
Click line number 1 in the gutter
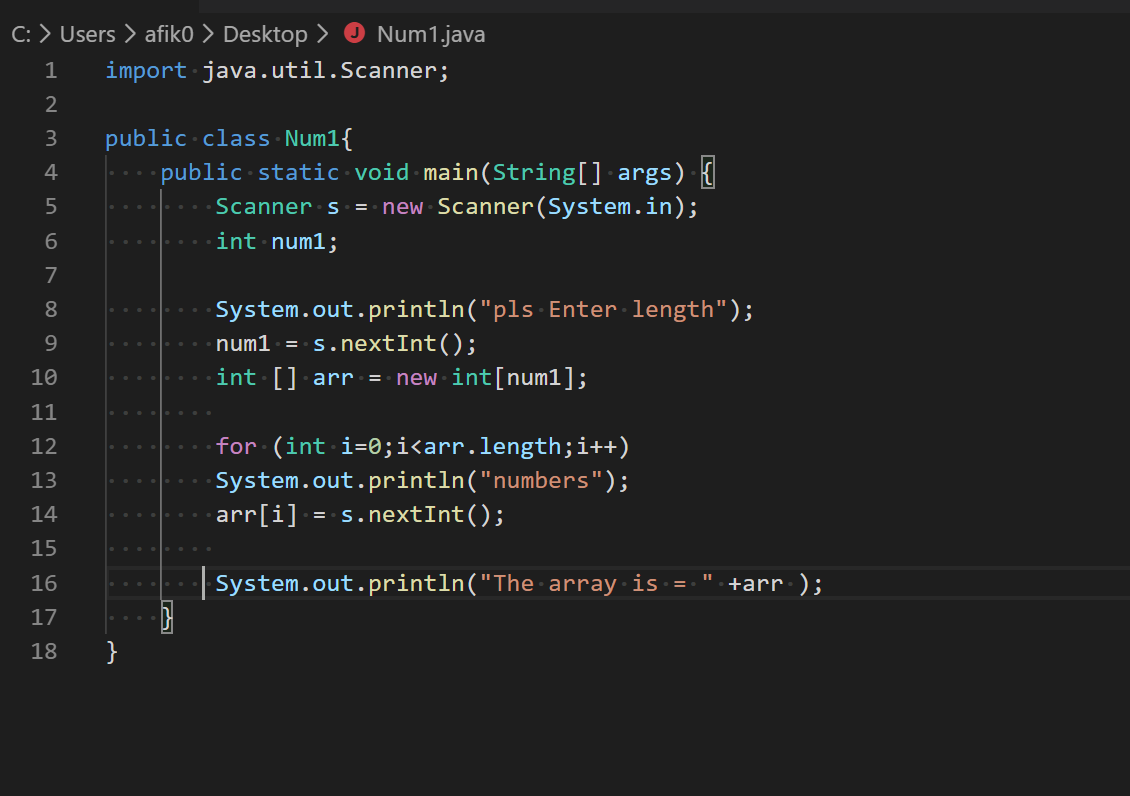pyautogui.click(x=50, y=71)
